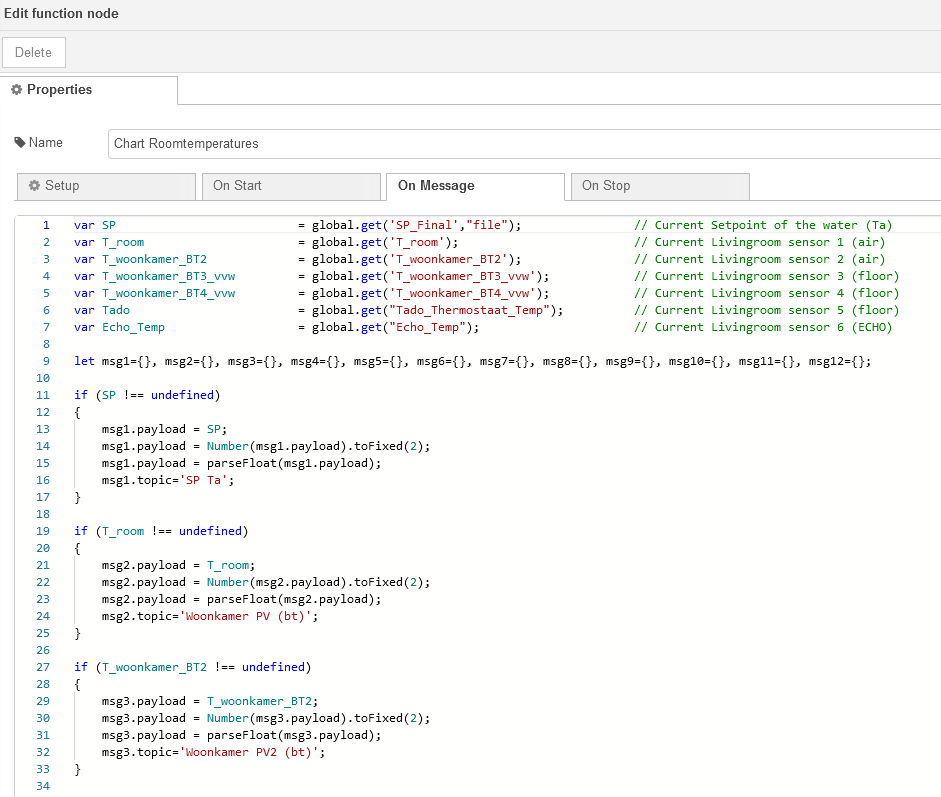Click the gear icon on the Properties tab
This screenshot has height=797, width=941.
coord(18,90)
